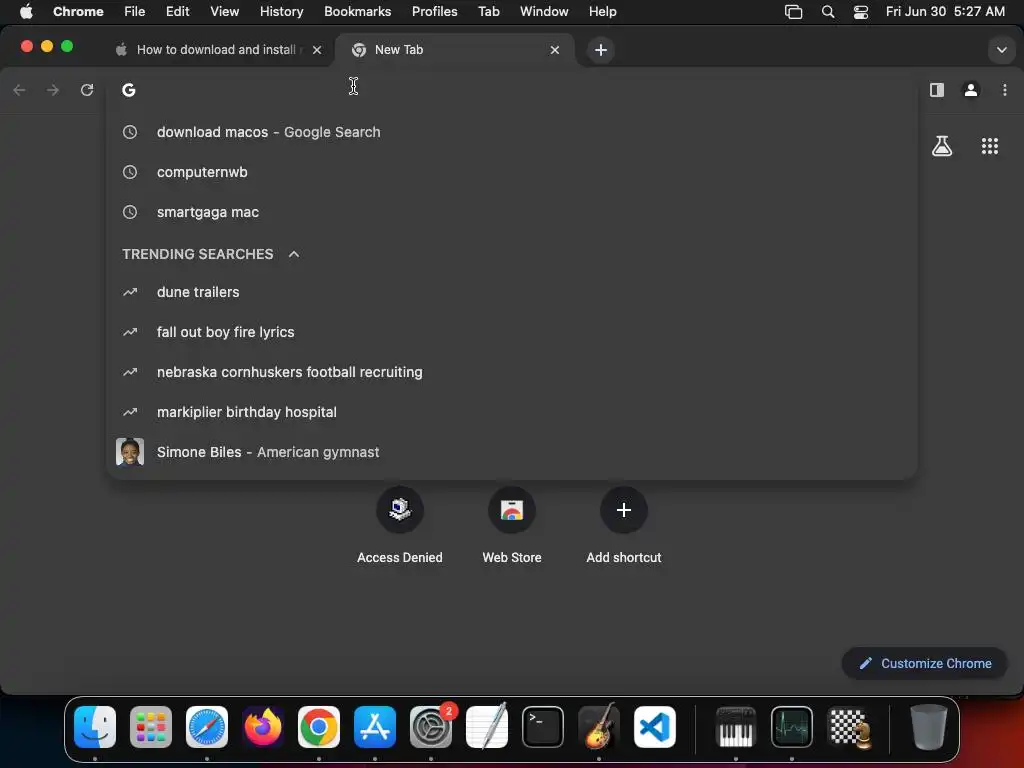Open the Trash in the Dock
The image size is (1024, 768).
pyautogui.click(x=928, y=727)
